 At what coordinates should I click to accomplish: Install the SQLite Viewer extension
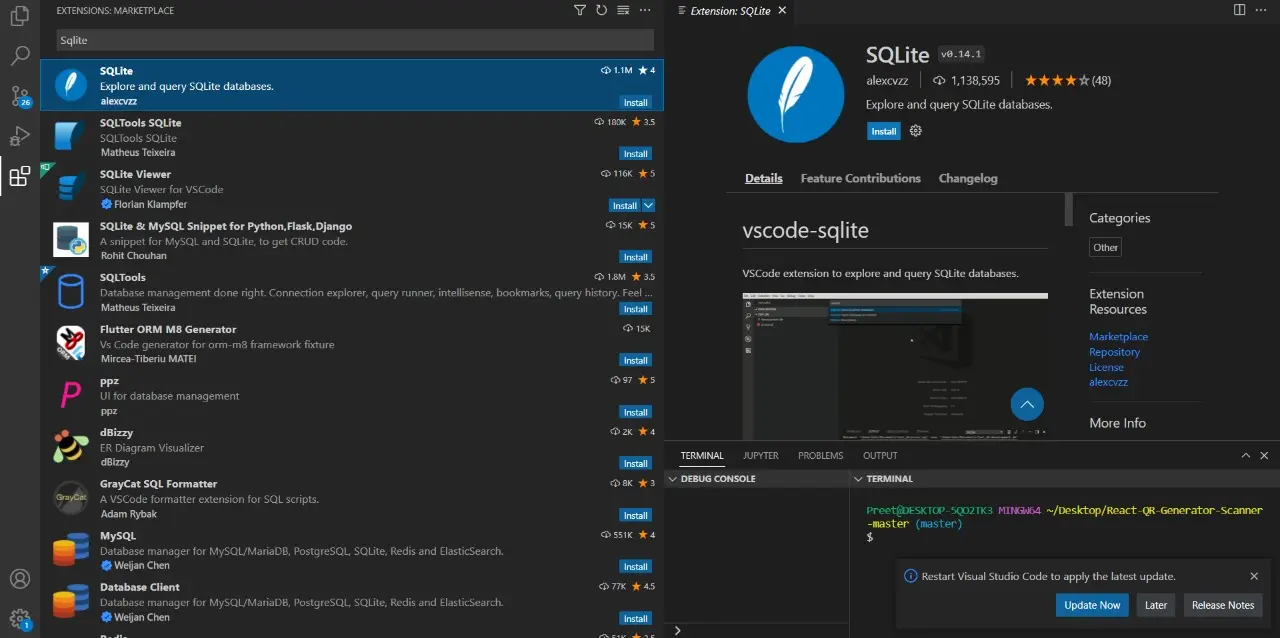coord(625,205)
